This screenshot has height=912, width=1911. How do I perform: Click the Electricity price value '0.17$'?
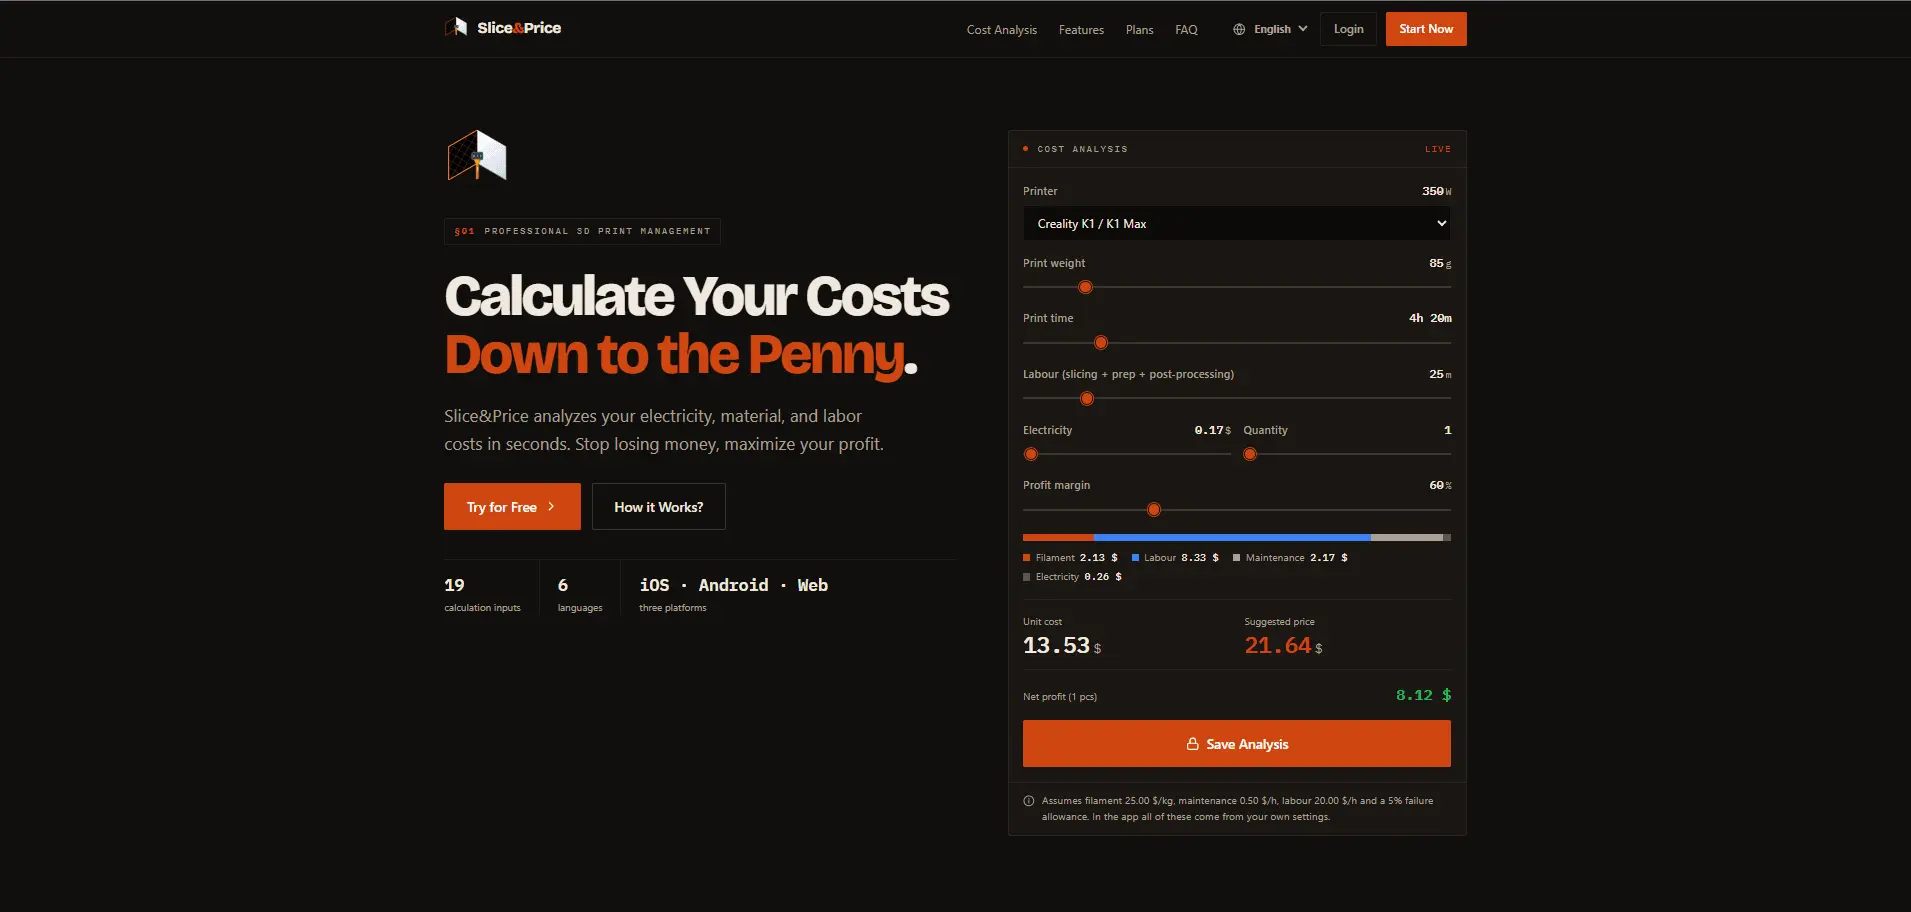click(1213, 430)
